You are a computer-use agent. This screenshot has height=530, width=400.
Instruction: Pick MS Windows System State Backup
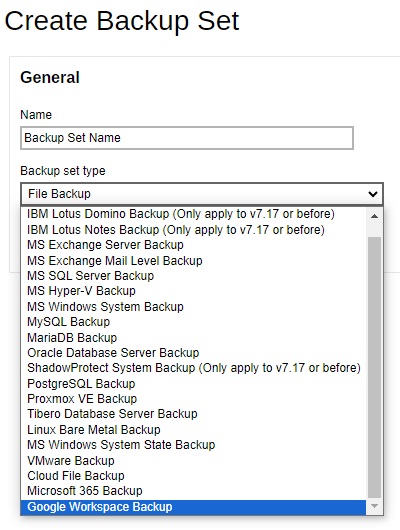click(x=193, y=445)
